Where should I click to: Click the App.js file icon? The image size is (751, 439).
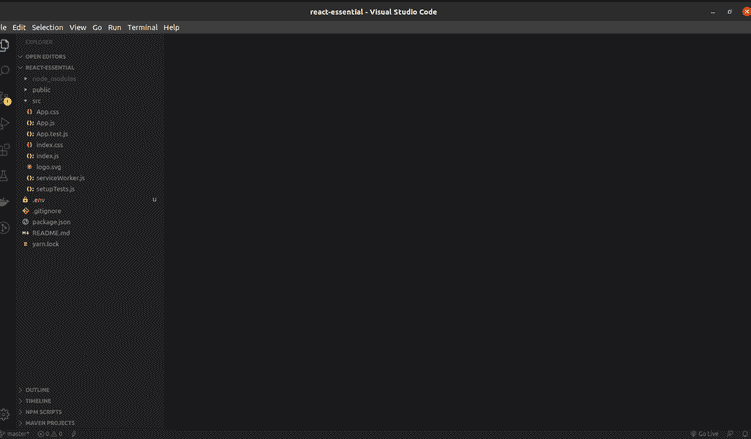[30, 123]
